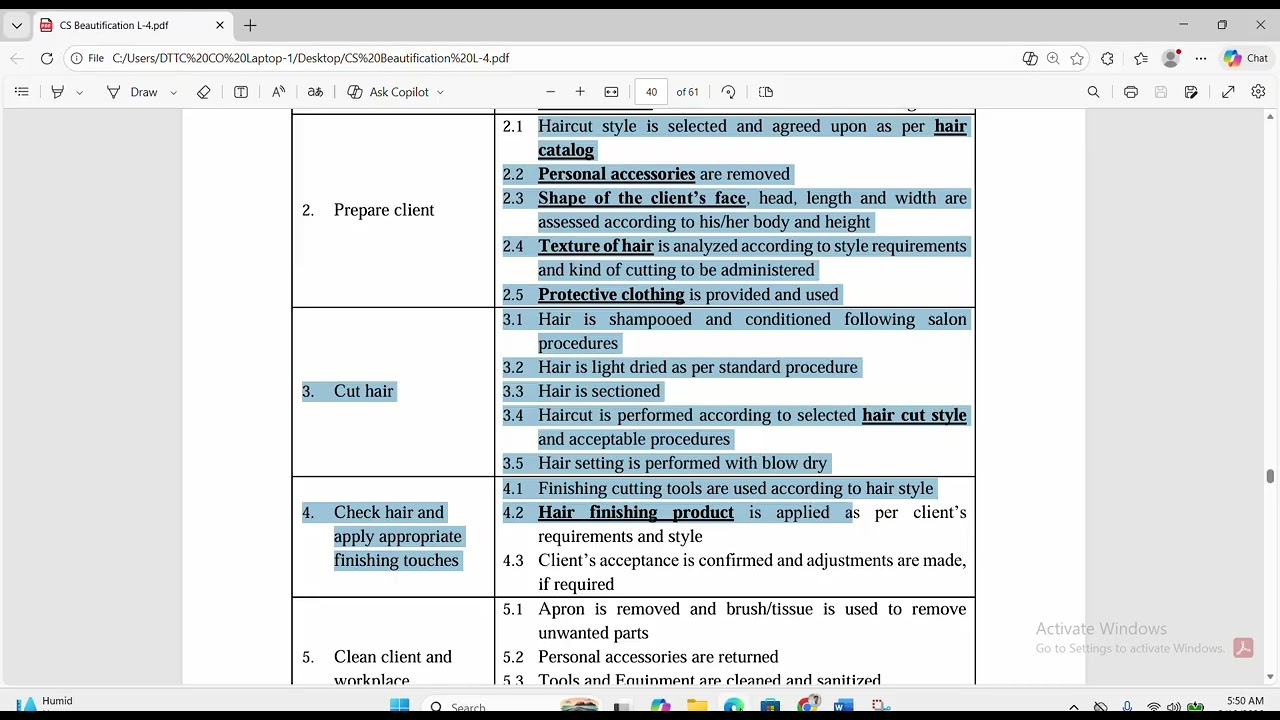The width and height of the screenshot is (1280, 720).
Task: Click the address bar zoom magnifier icon
Action: coord(1053,58)
